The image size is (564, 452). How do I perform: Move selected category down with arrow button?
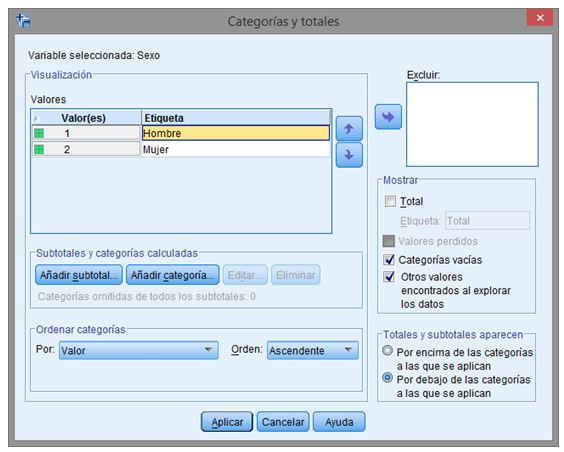pyautogui.click(x=349, y=155)
